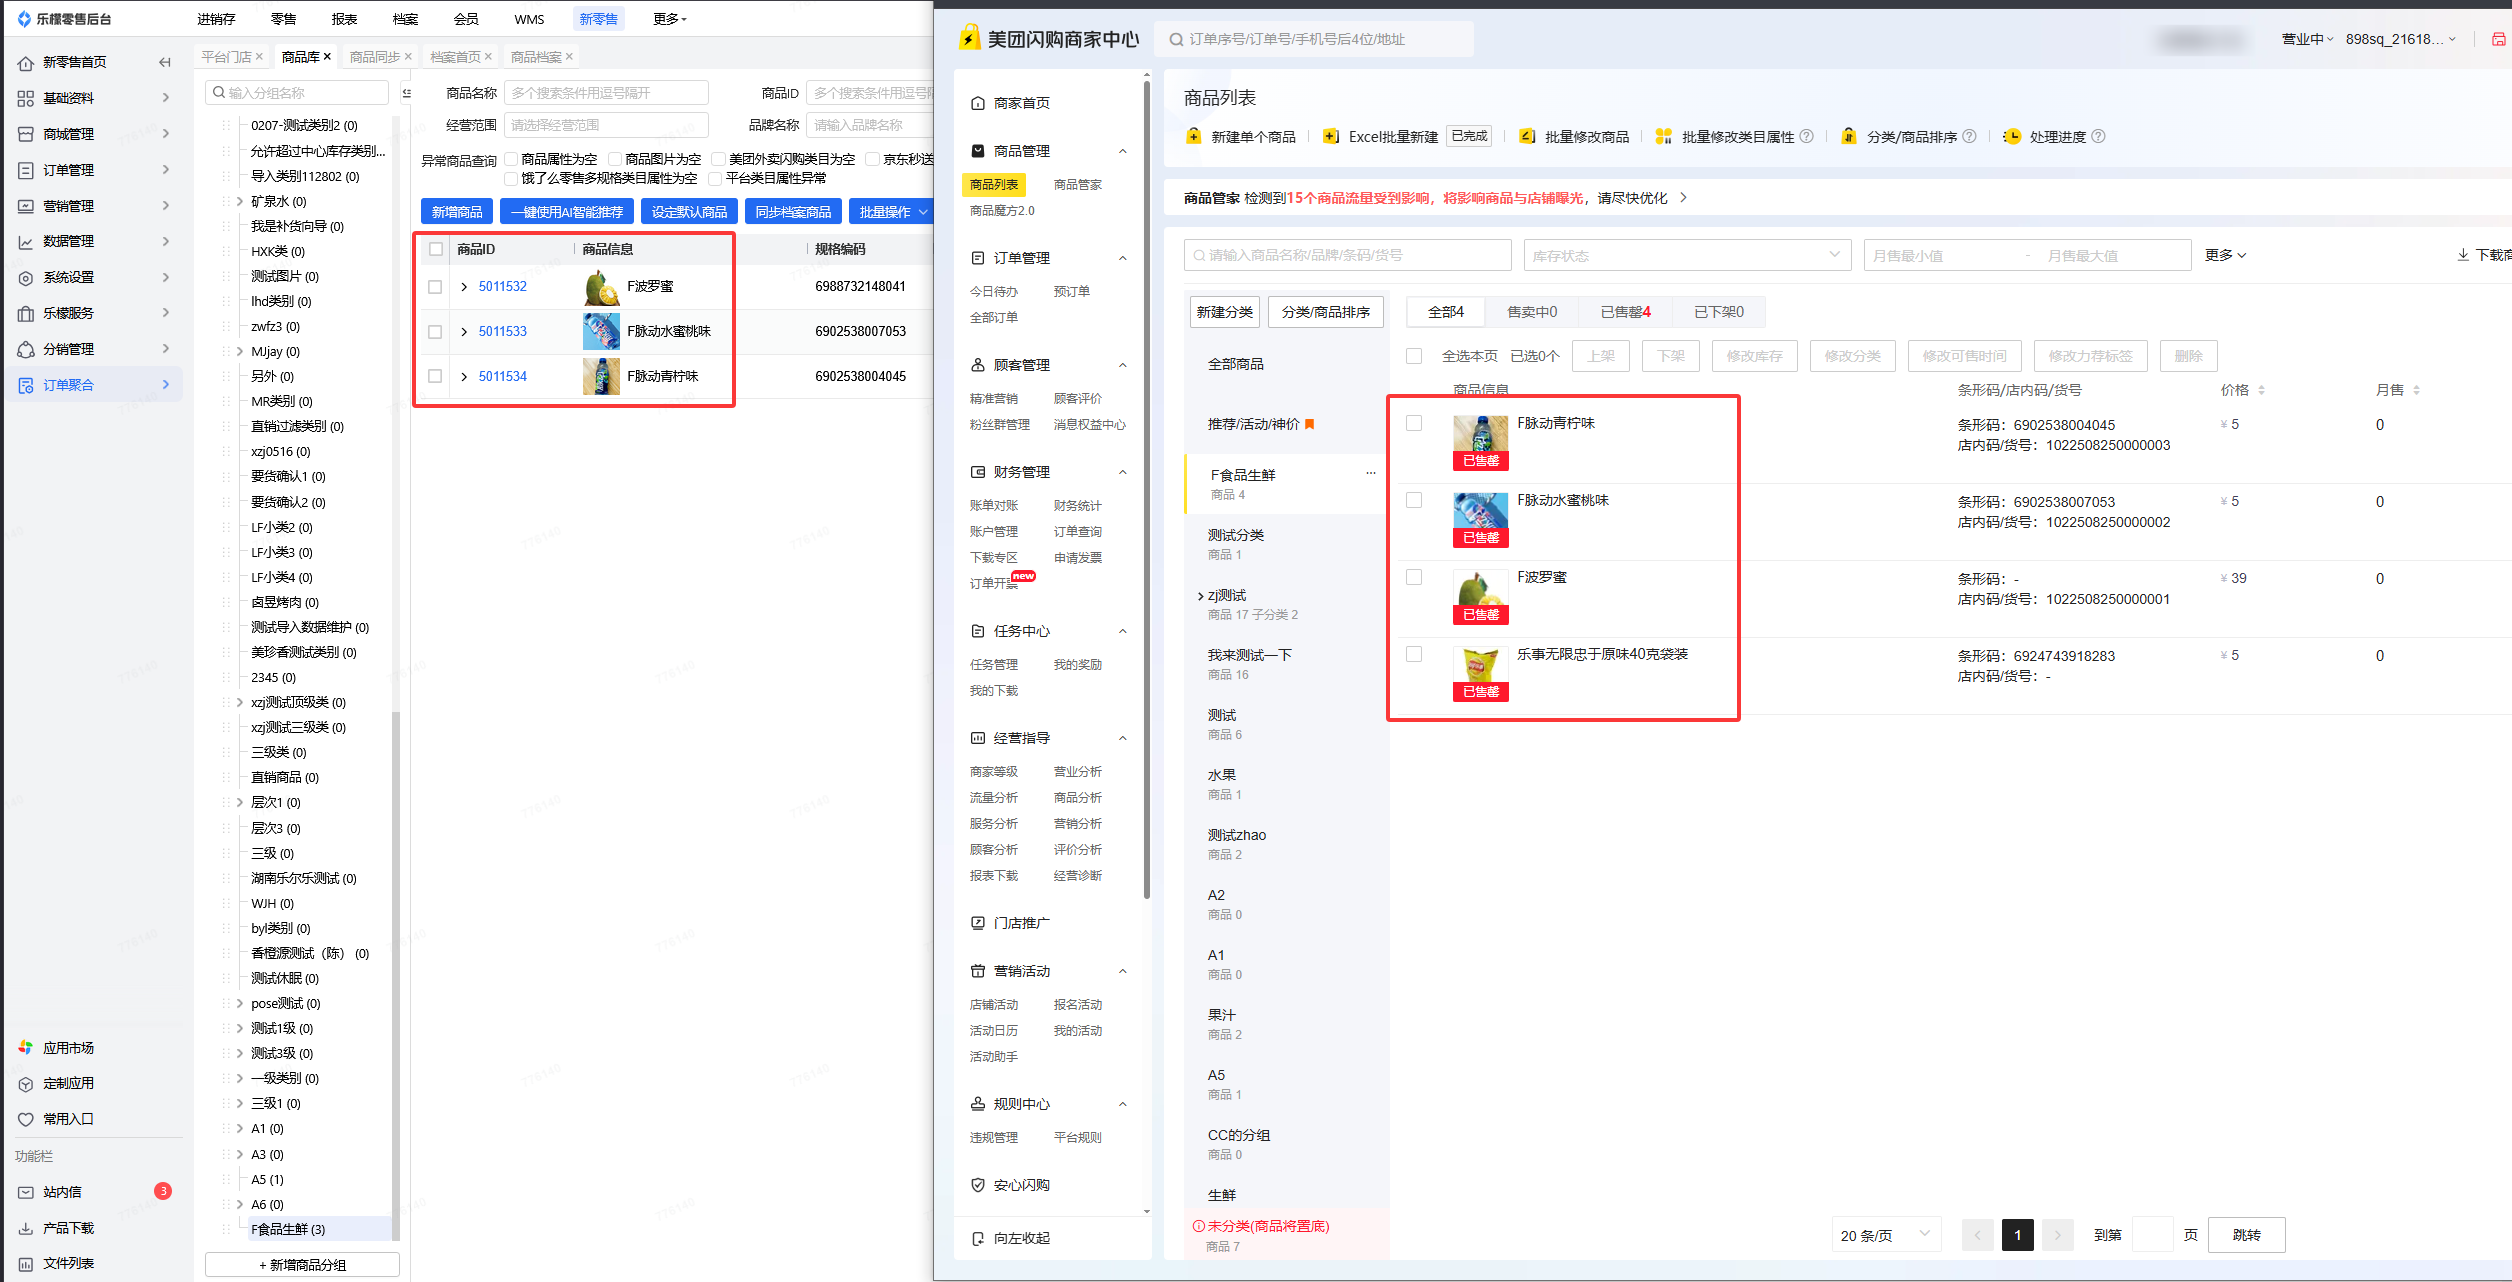
Task: Click the Meituan order search field
Action: (x=1314, y=39)
